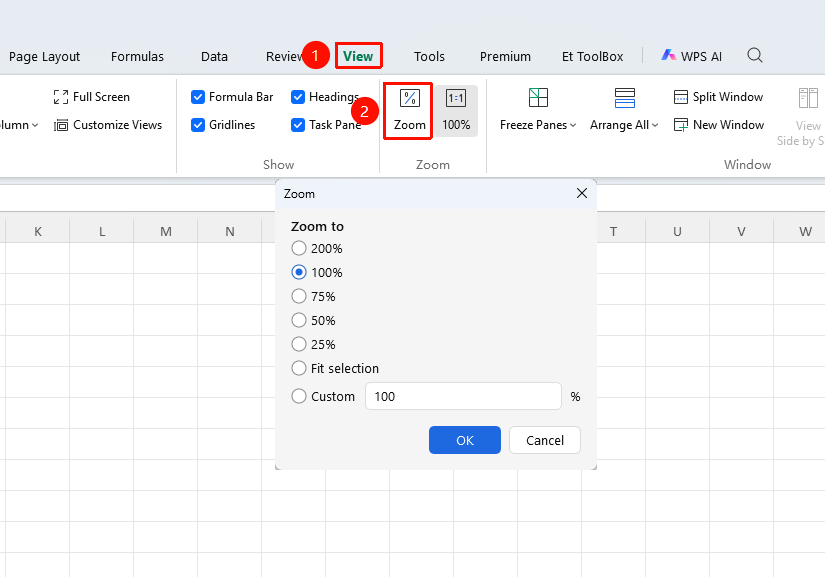The image size is (825, 577).
Task: Choose the Custom zoom radio button
Action: pyautogui.click(x=299, y=396)
